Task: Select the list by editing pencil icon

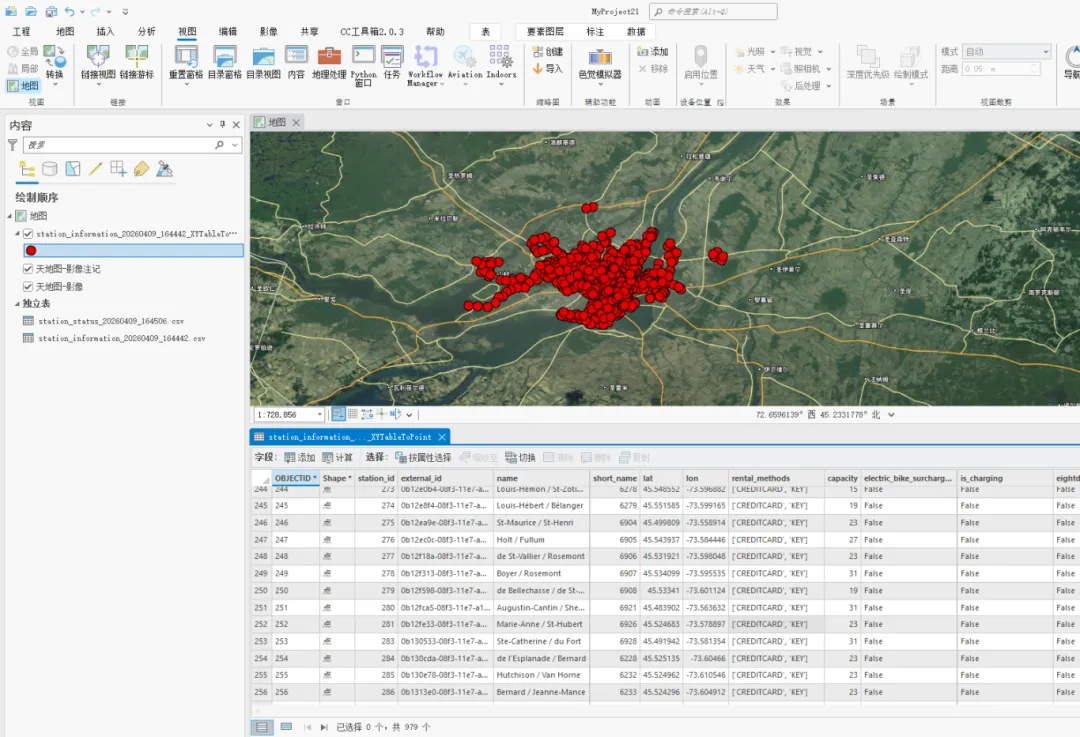Action: (96, 169)
